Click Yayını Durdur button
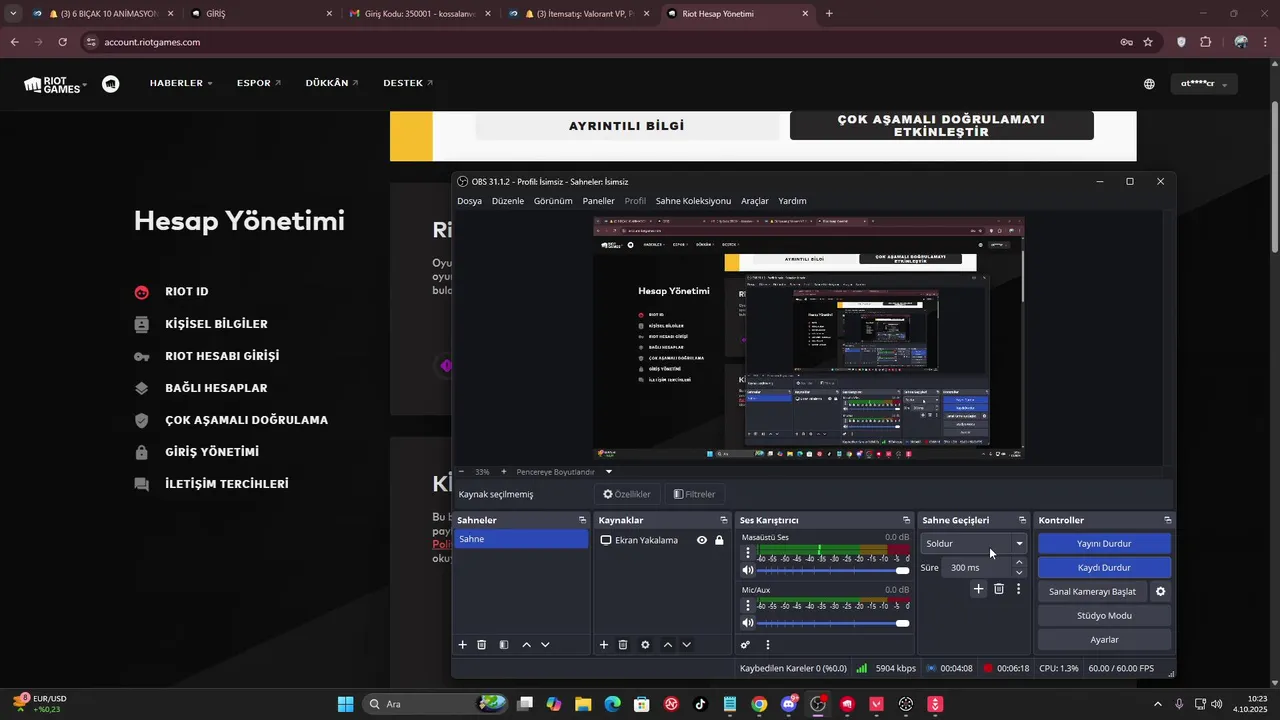Screen dimensions: 1280x720 coord(1104,544)
